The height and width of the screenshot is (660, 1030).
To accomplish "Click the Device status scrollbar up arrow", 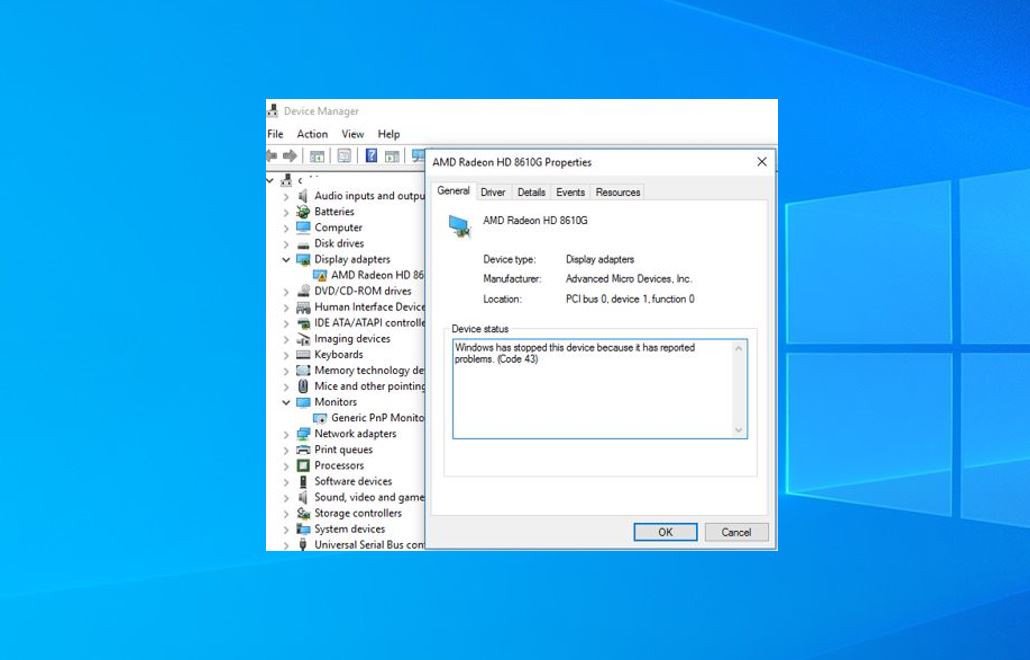I will tap(738, 345).
